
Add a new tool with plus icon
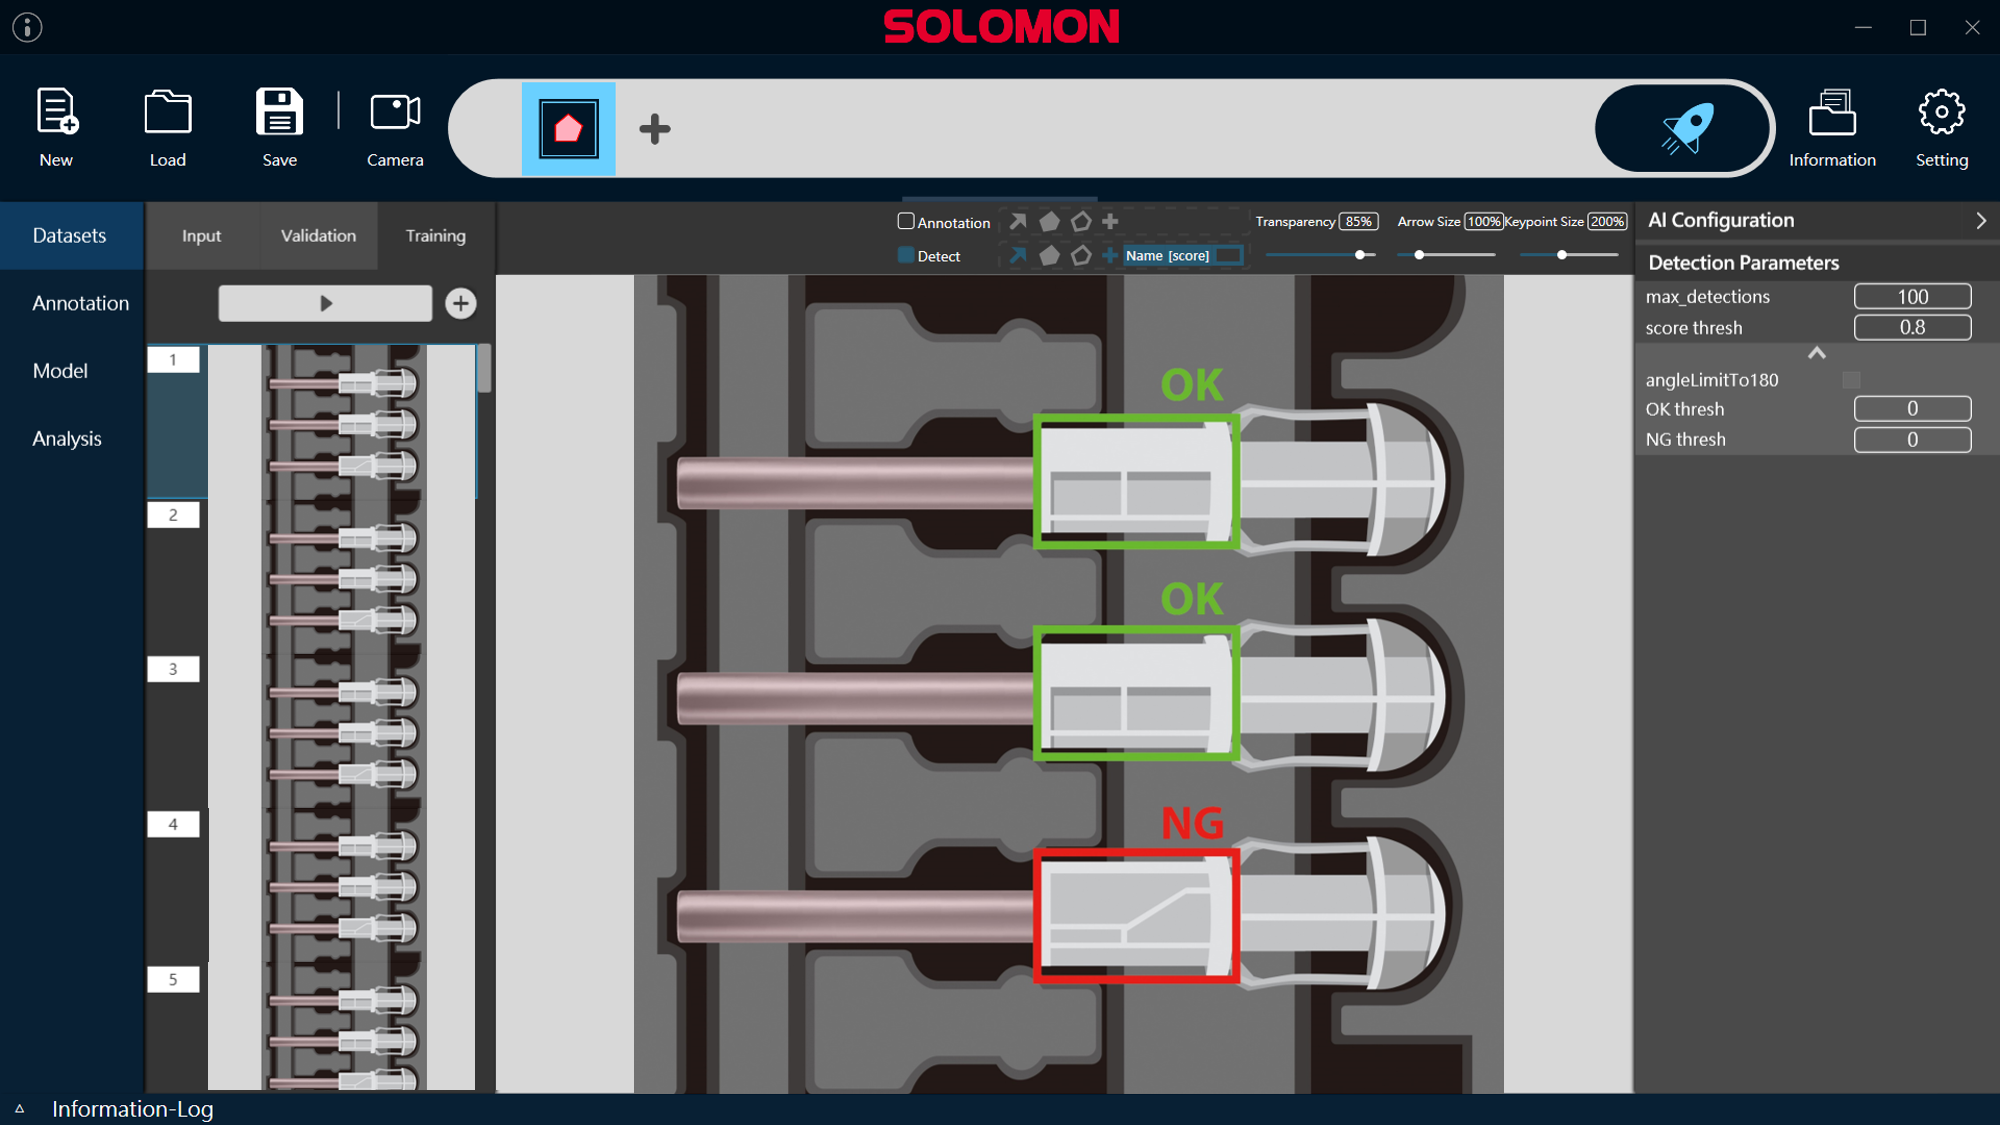(654, 128)
